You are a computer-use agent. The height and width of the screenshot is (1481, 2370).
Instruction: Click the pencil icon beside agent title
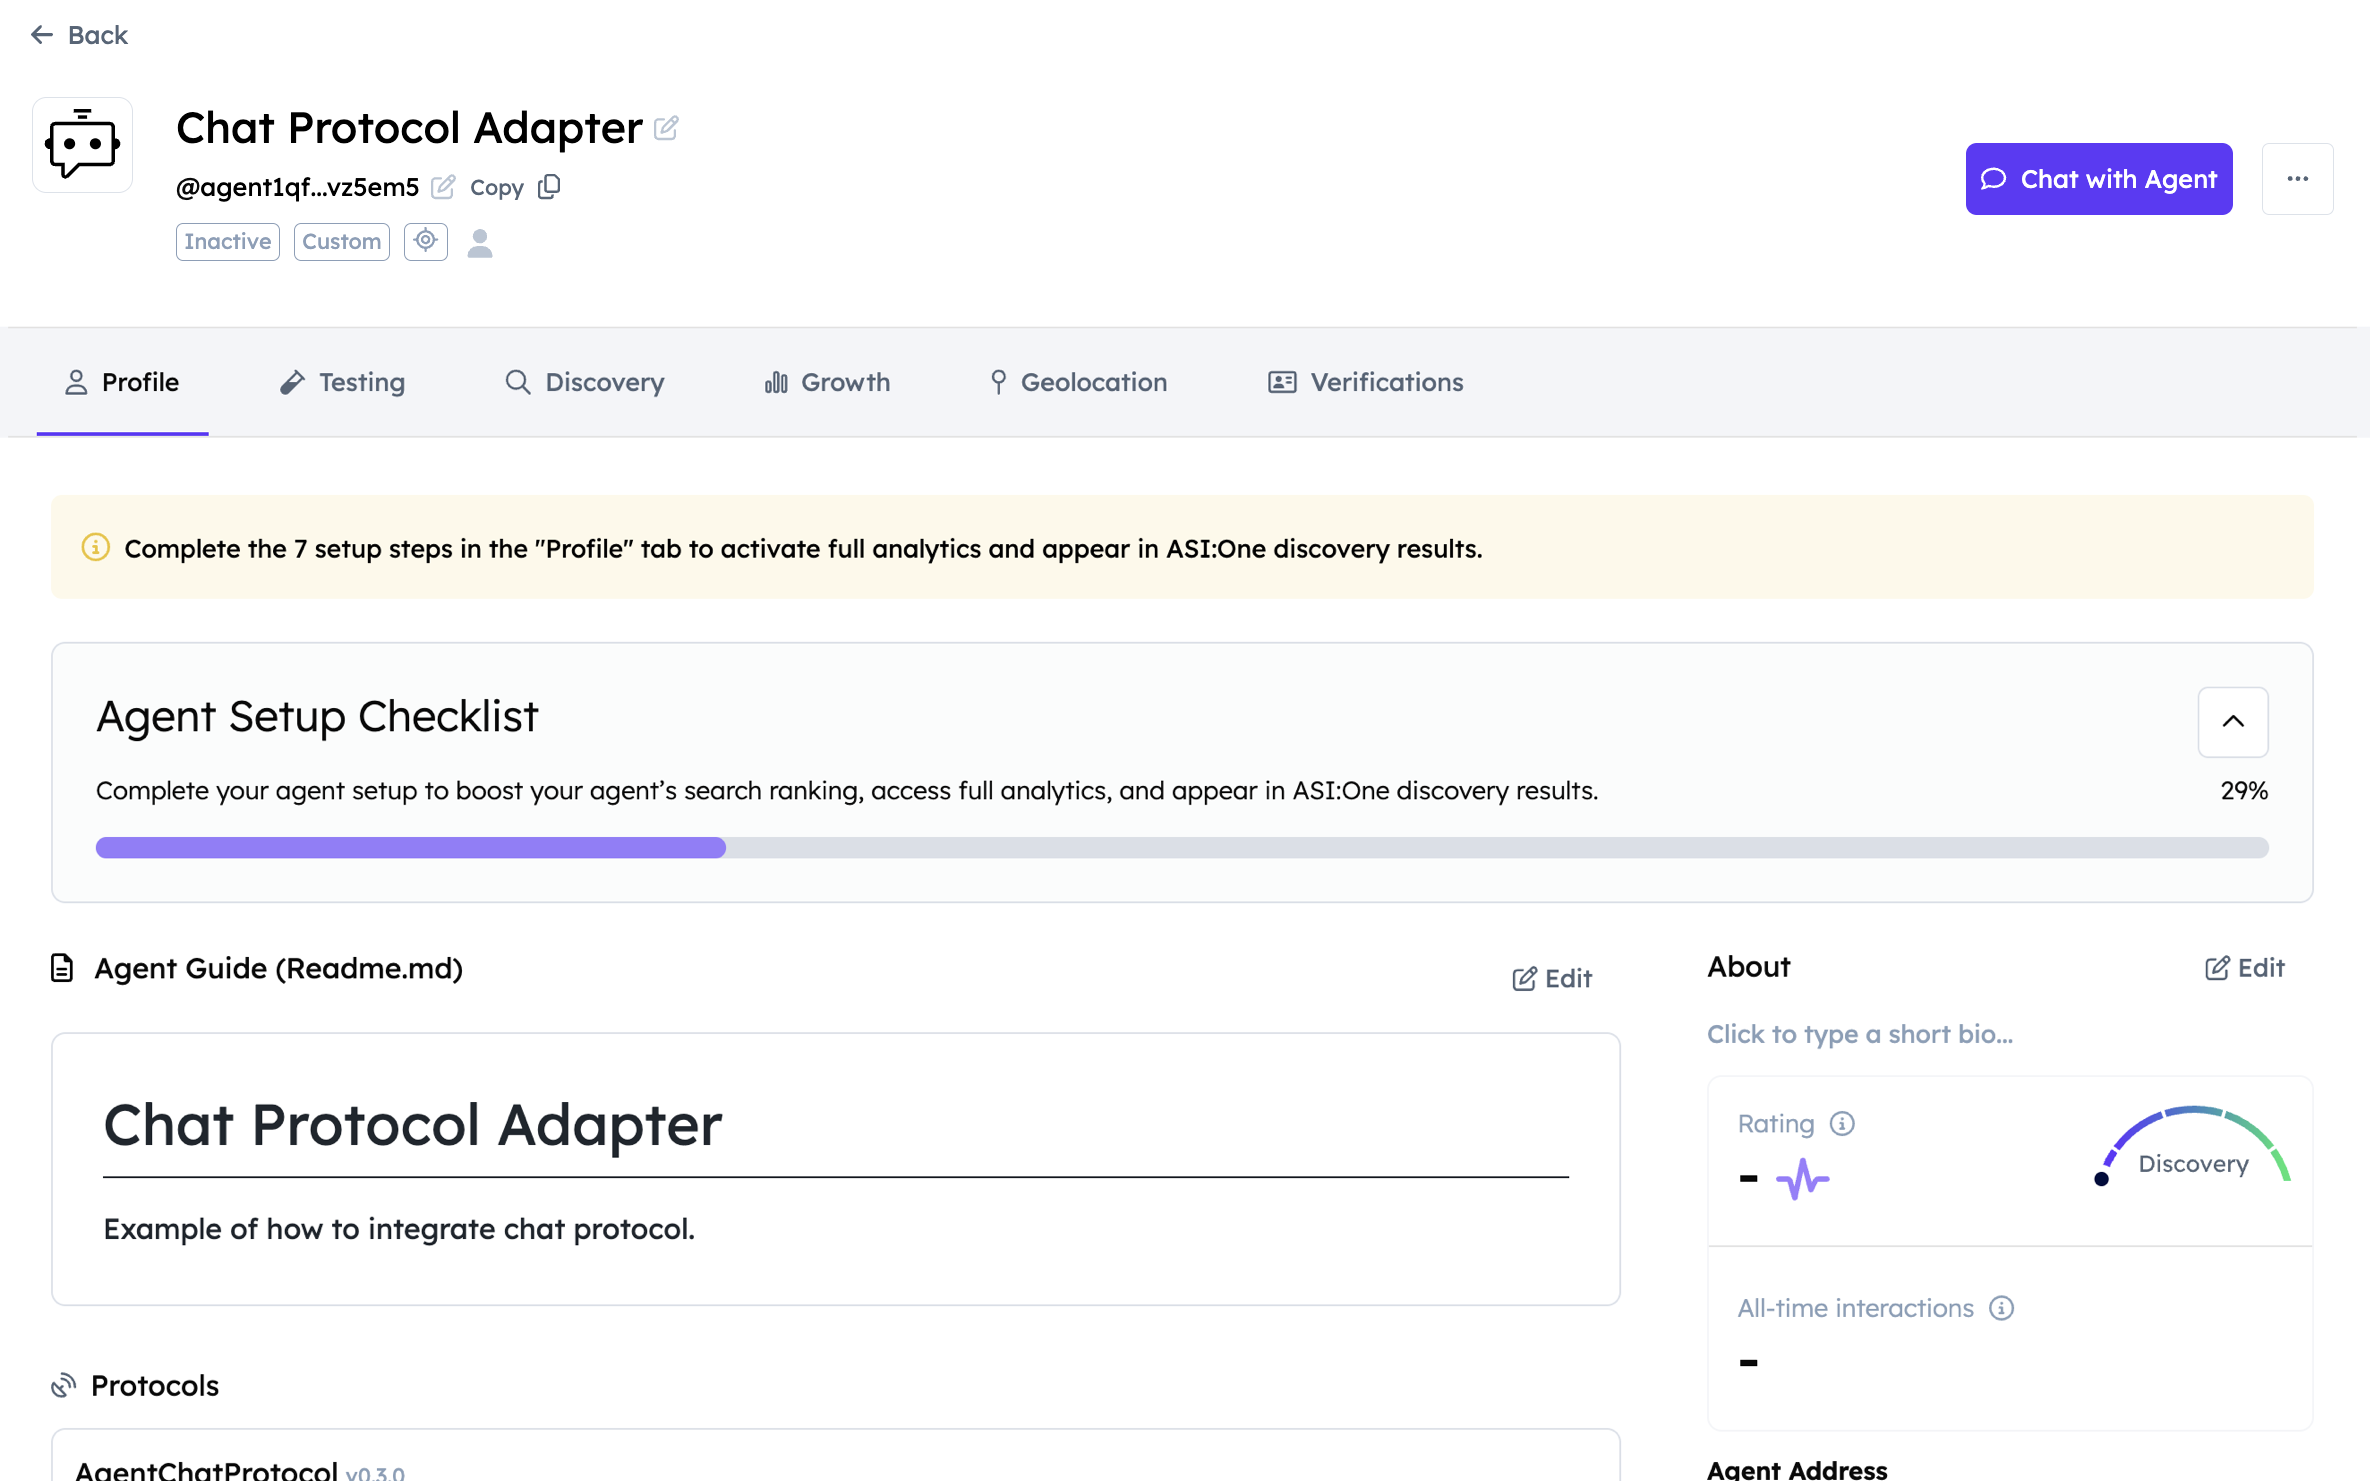[666, 128]
